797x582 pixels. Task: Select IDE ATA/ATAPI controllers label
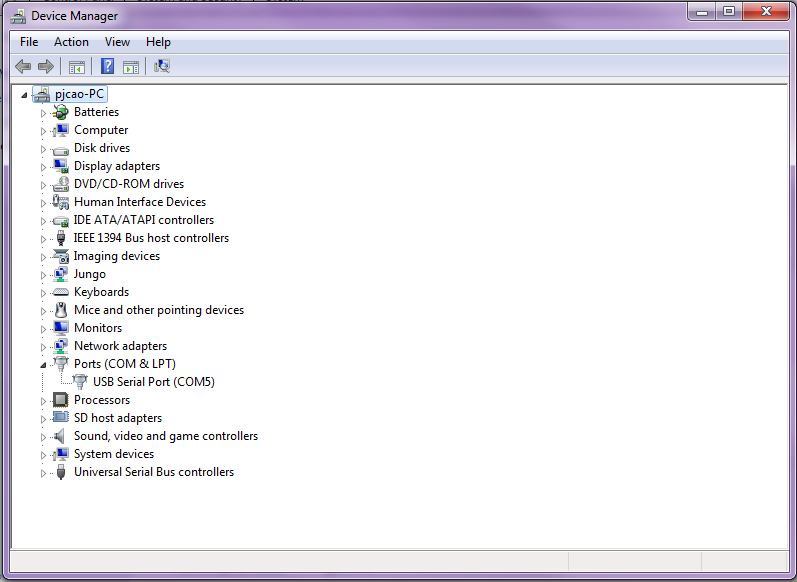pyautogui.click(x=143, y=220)
